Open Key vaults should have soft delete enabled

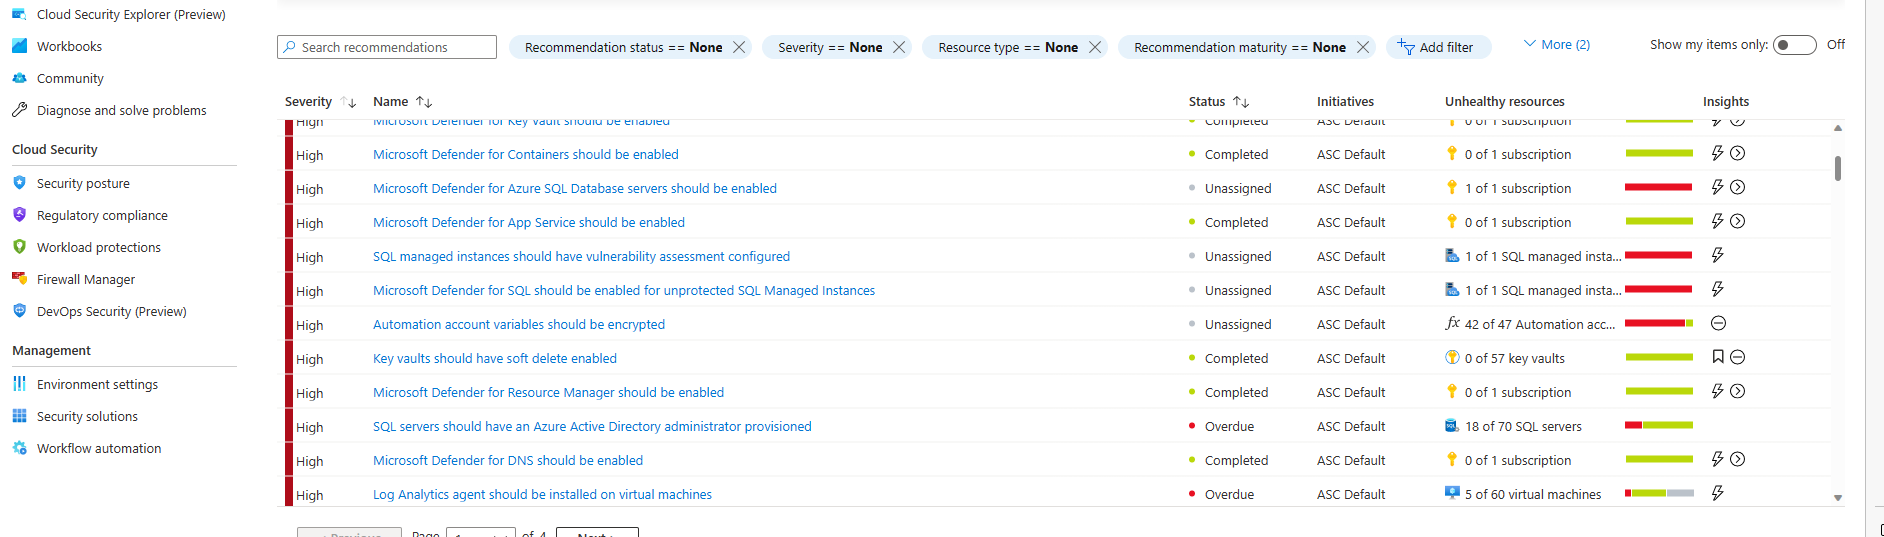pos(495,358)
